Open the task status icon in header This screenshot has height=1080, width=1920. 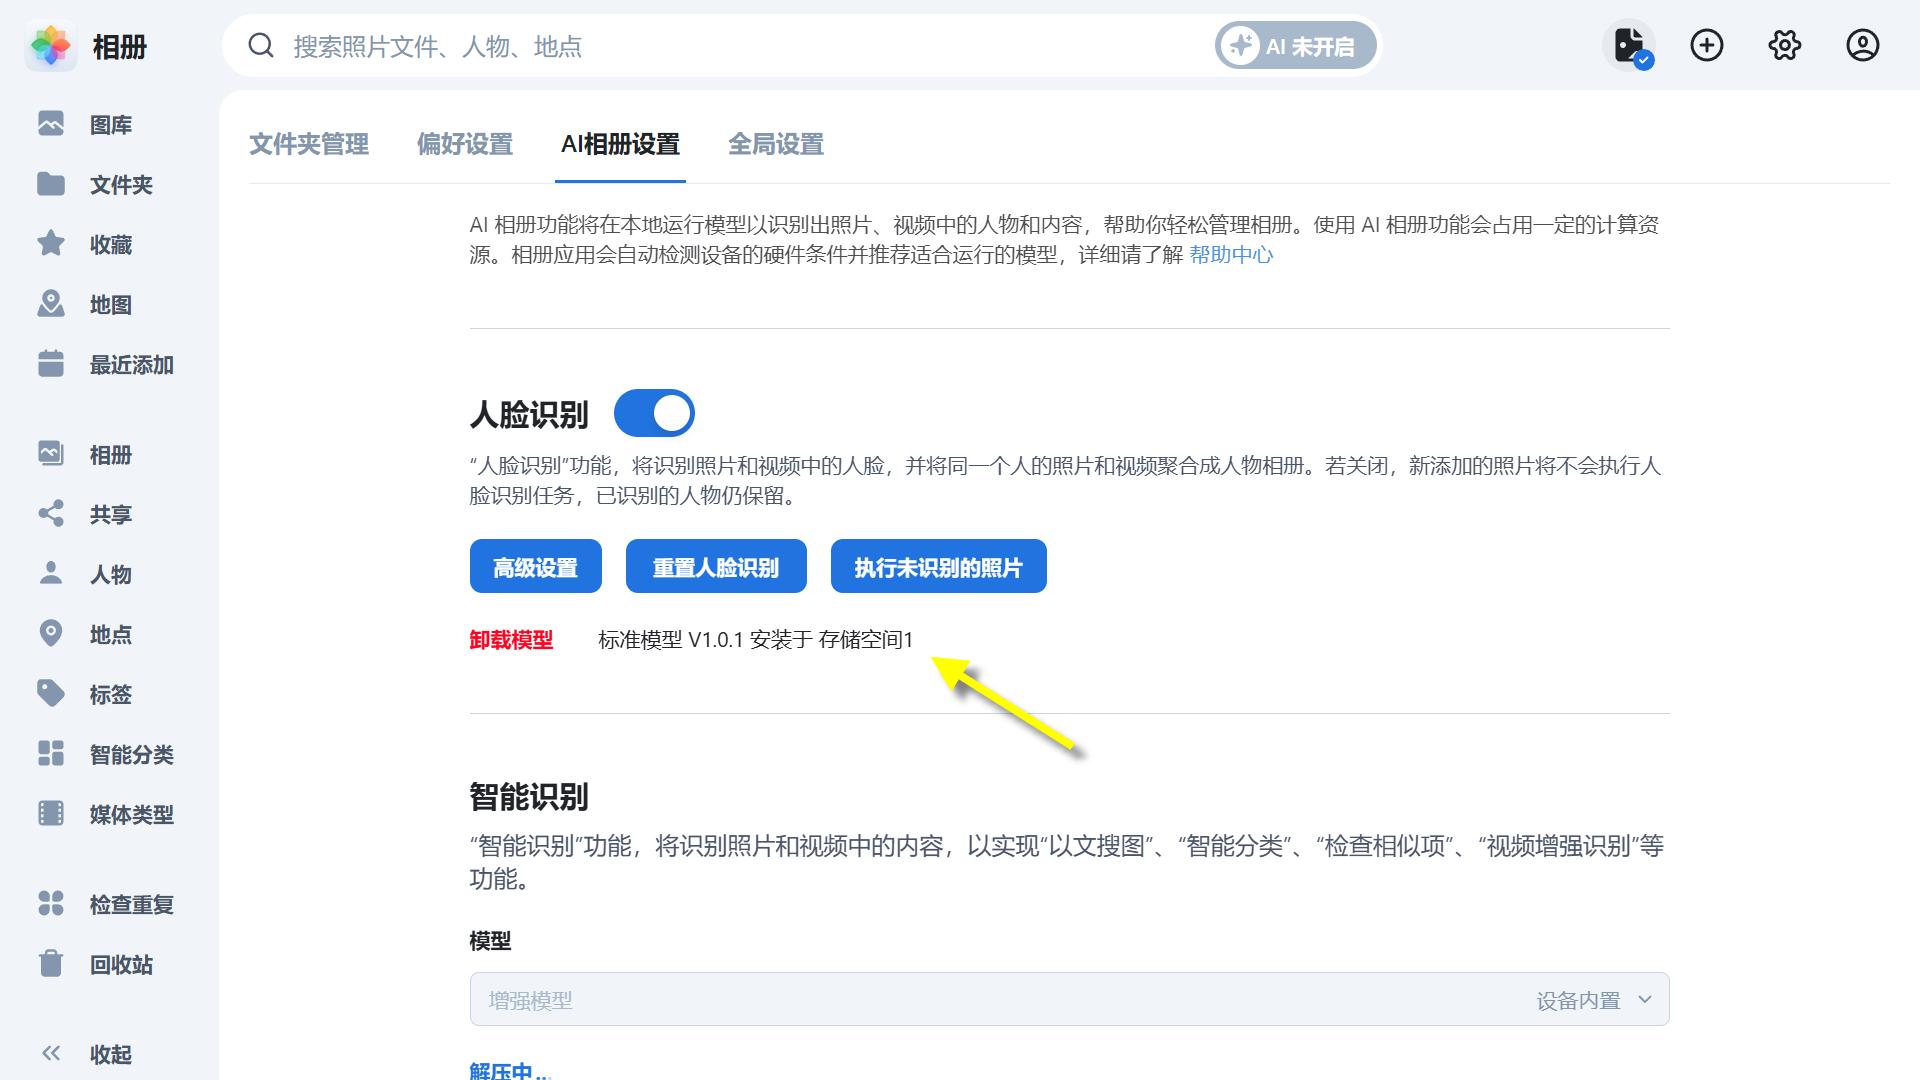tap(1629, 46)
